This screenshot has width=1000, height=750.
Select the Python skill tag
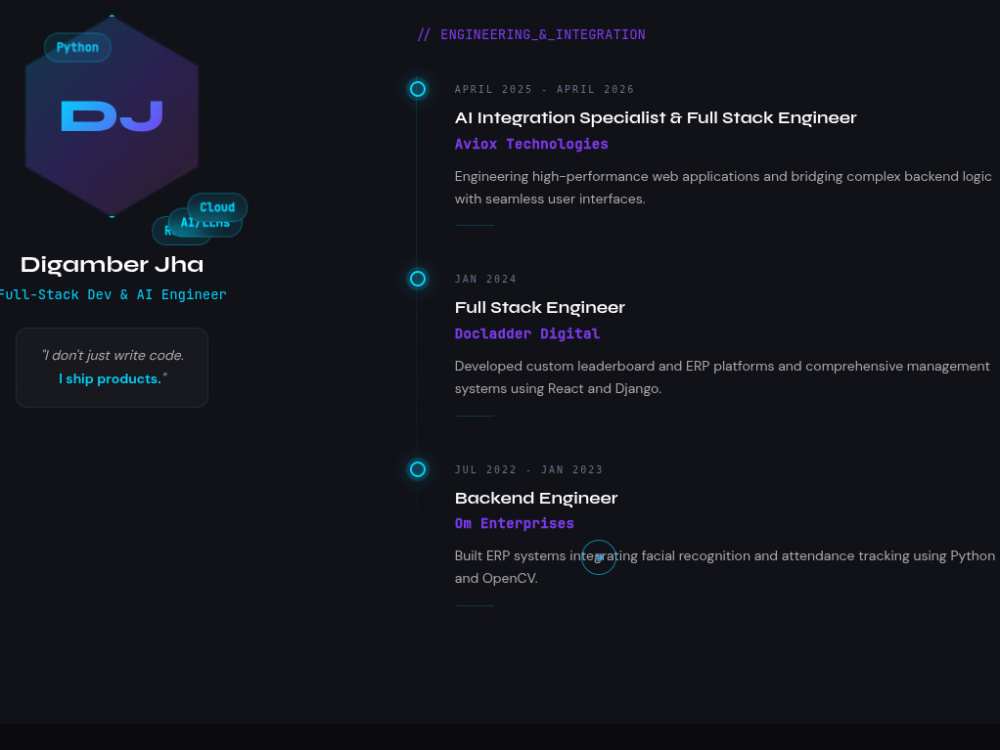77,47
